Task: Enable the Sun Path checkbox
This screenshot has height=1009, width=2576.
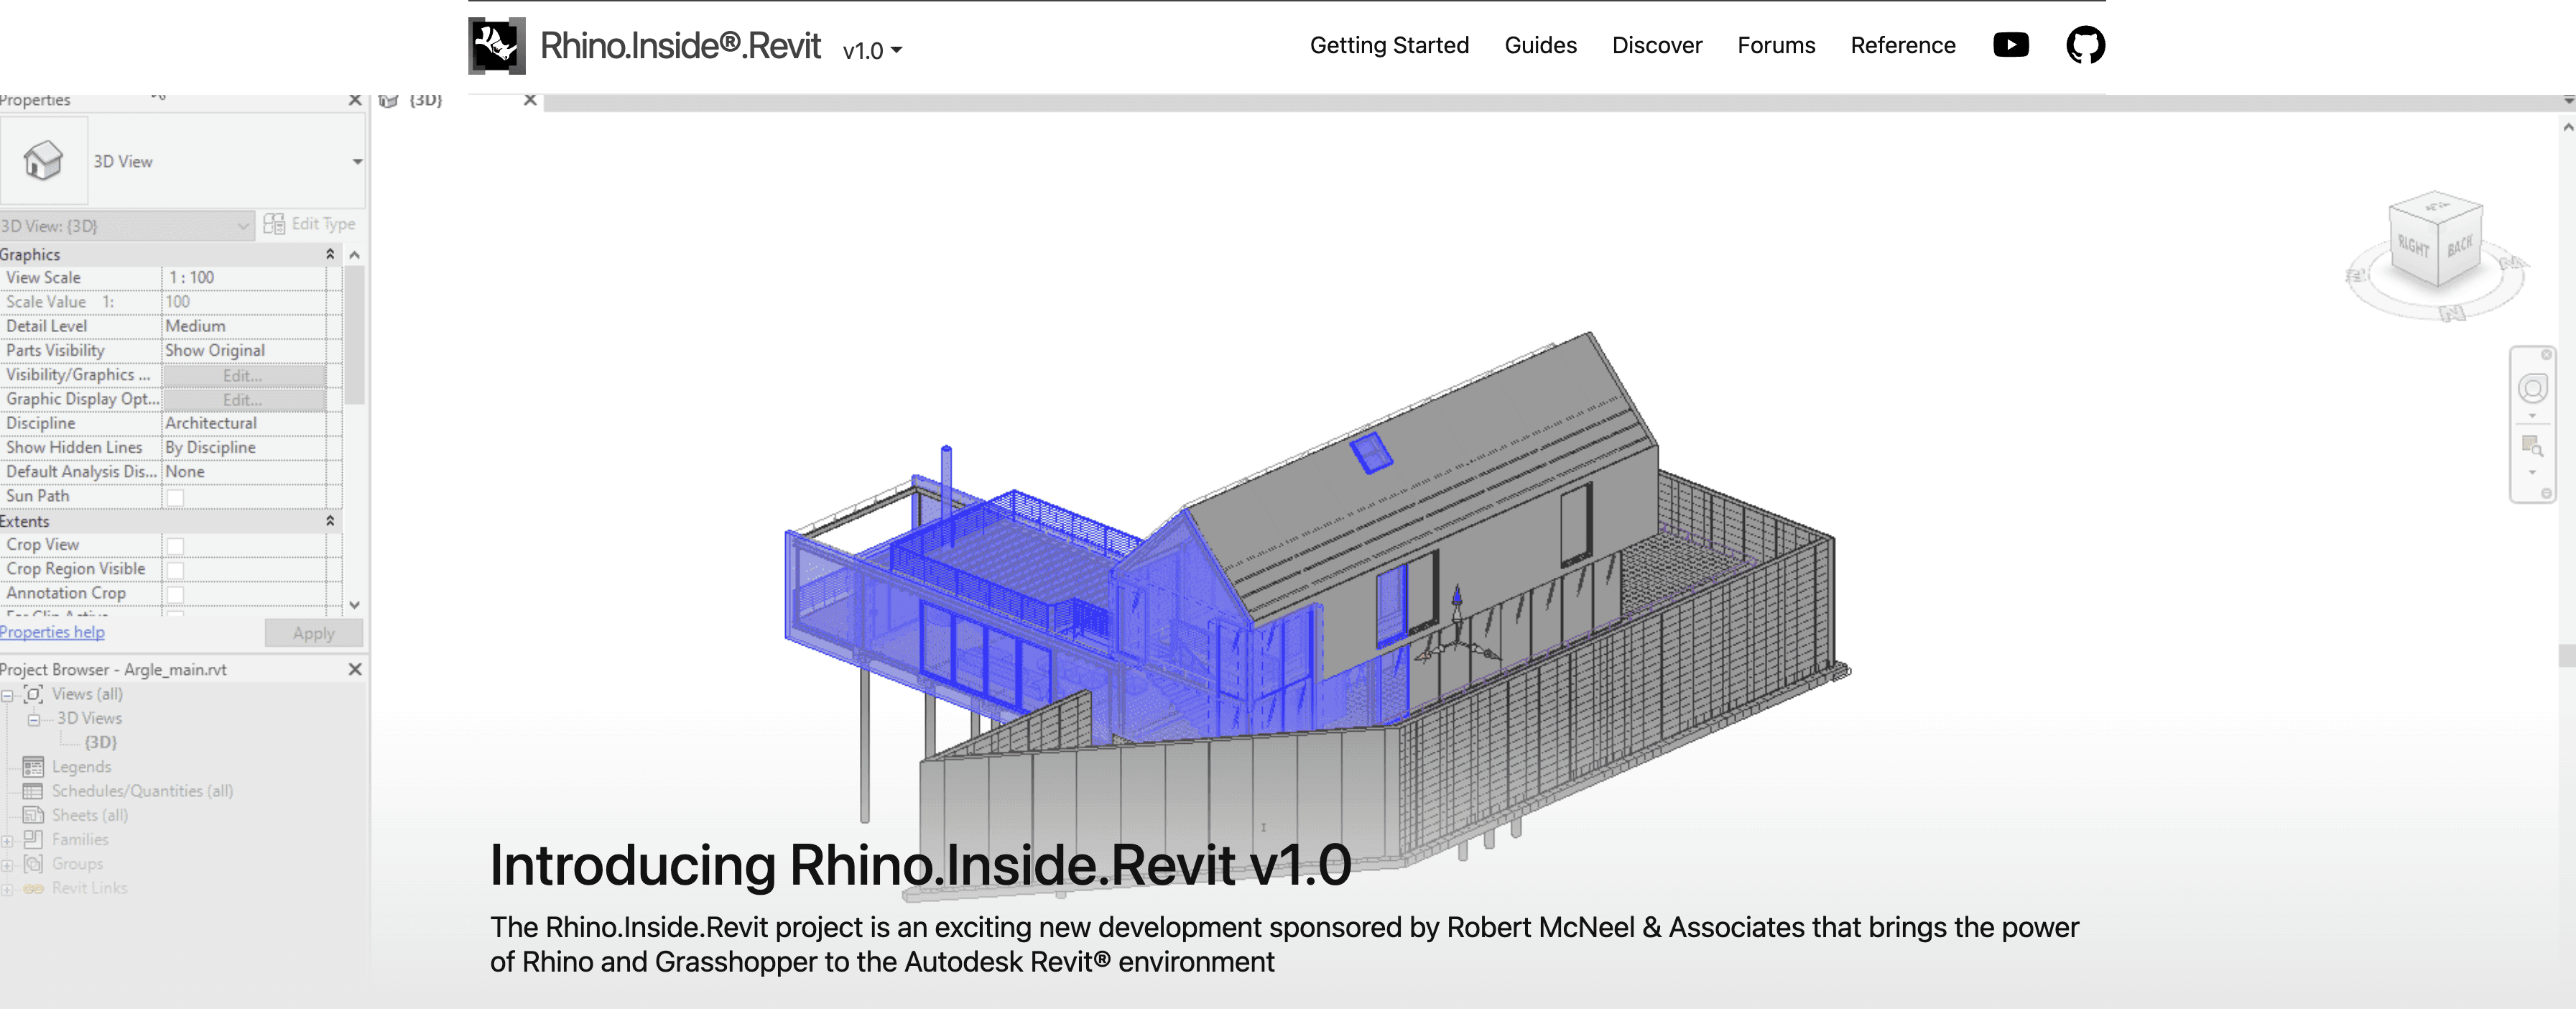Action: tap(176, 496)
